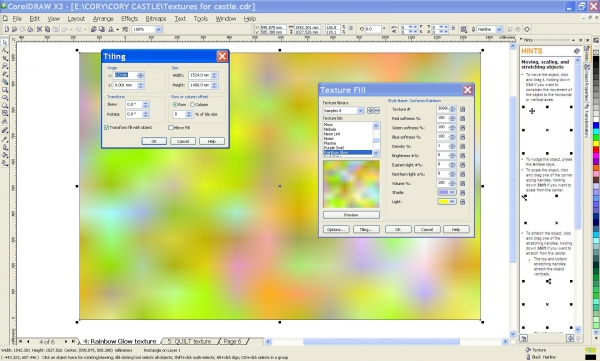Switch to the 5: QUILT texture page tab
Viewport: 600px width, 361px height.
[x=189, y=341]
